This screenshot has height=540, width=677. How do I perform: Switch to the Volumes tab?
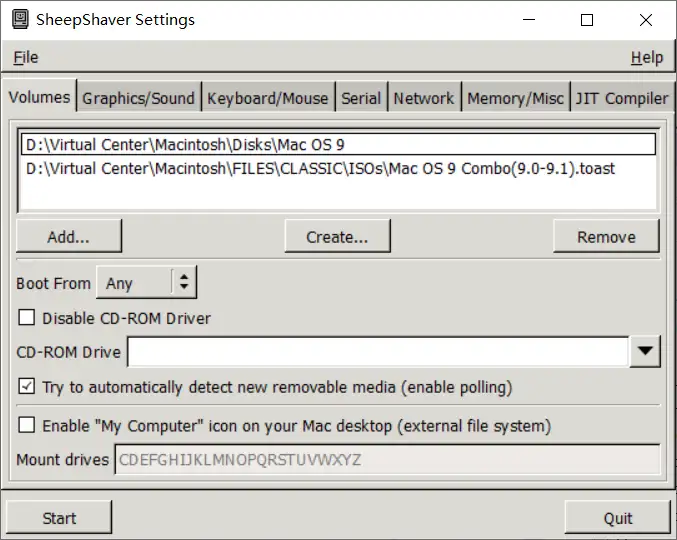[x=39, y=97]
